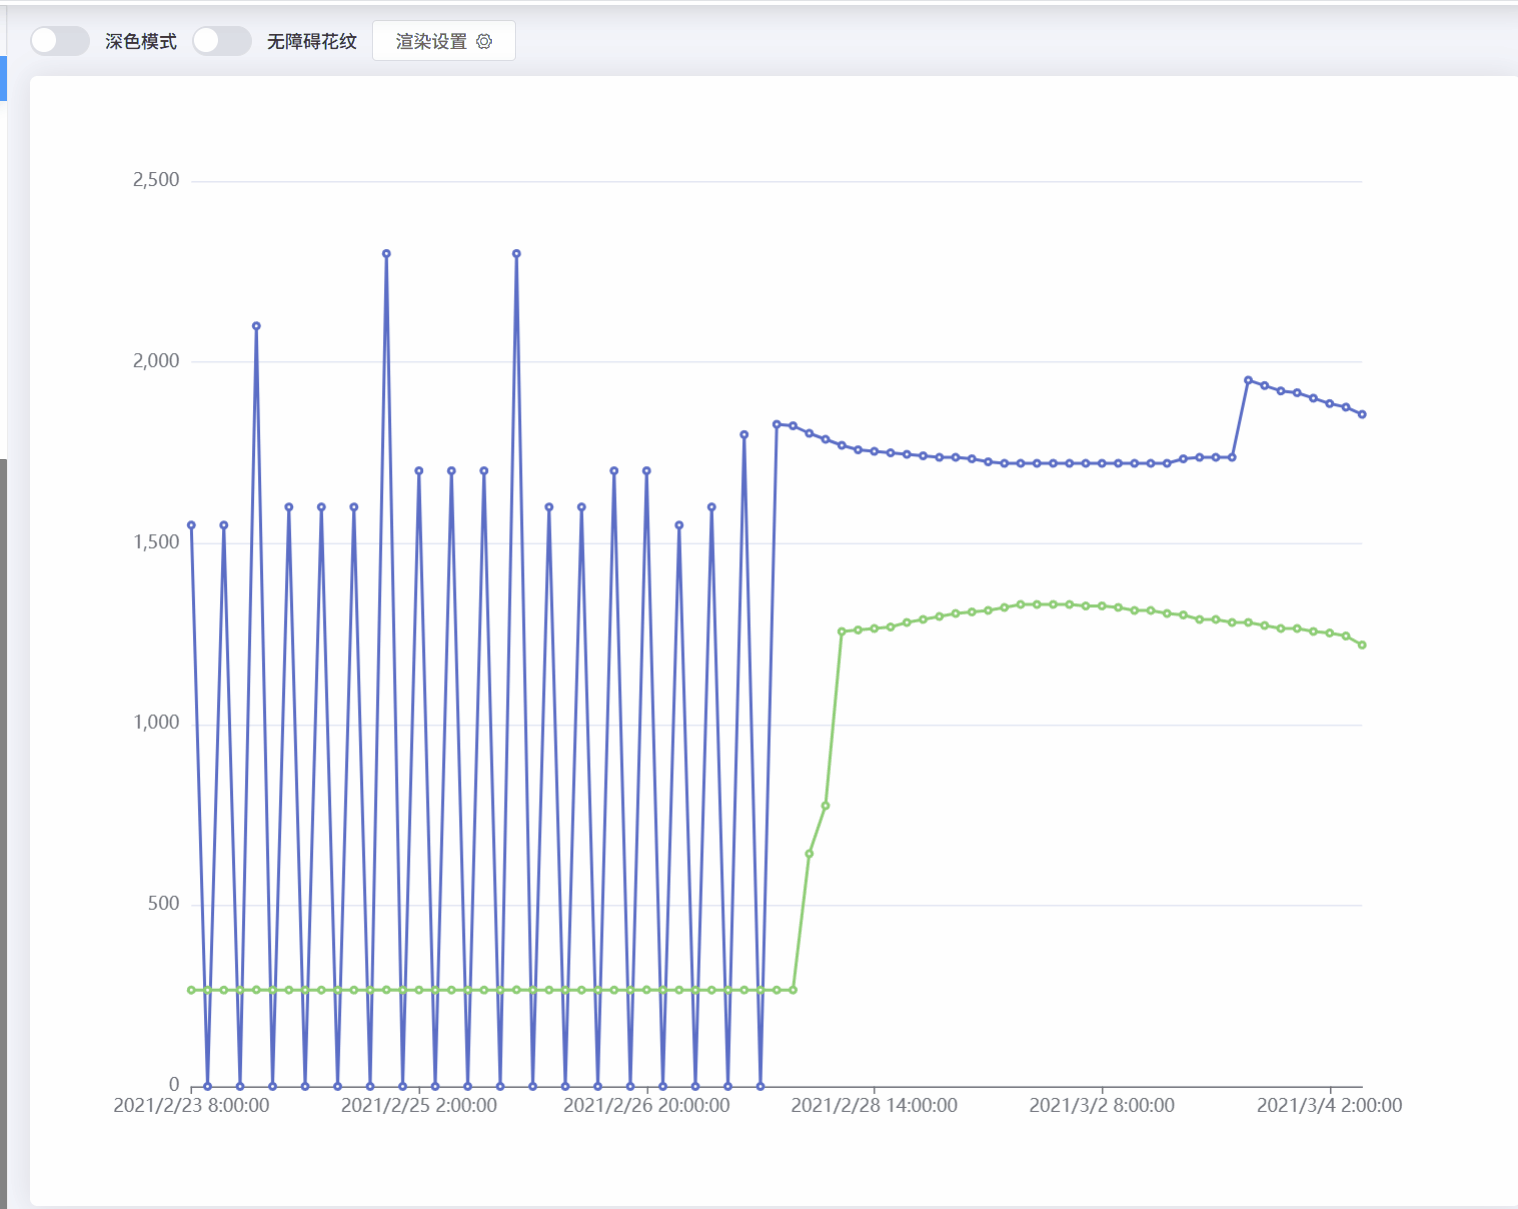
Task: Turn on the 无障碍花纹 pattern toggle
Action: [x=221, y=40]
